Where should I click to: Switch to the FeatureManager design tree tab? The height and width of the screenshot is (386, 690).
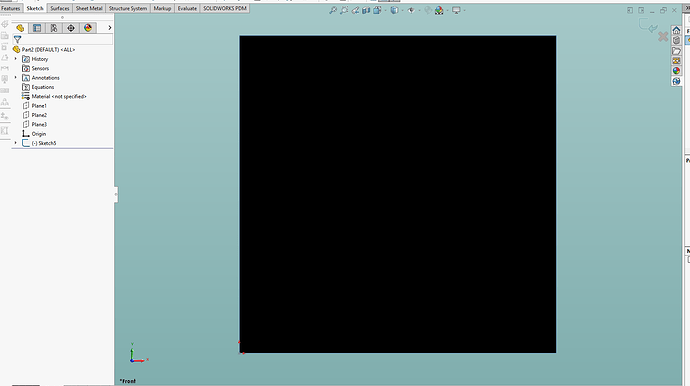(20, 28)
